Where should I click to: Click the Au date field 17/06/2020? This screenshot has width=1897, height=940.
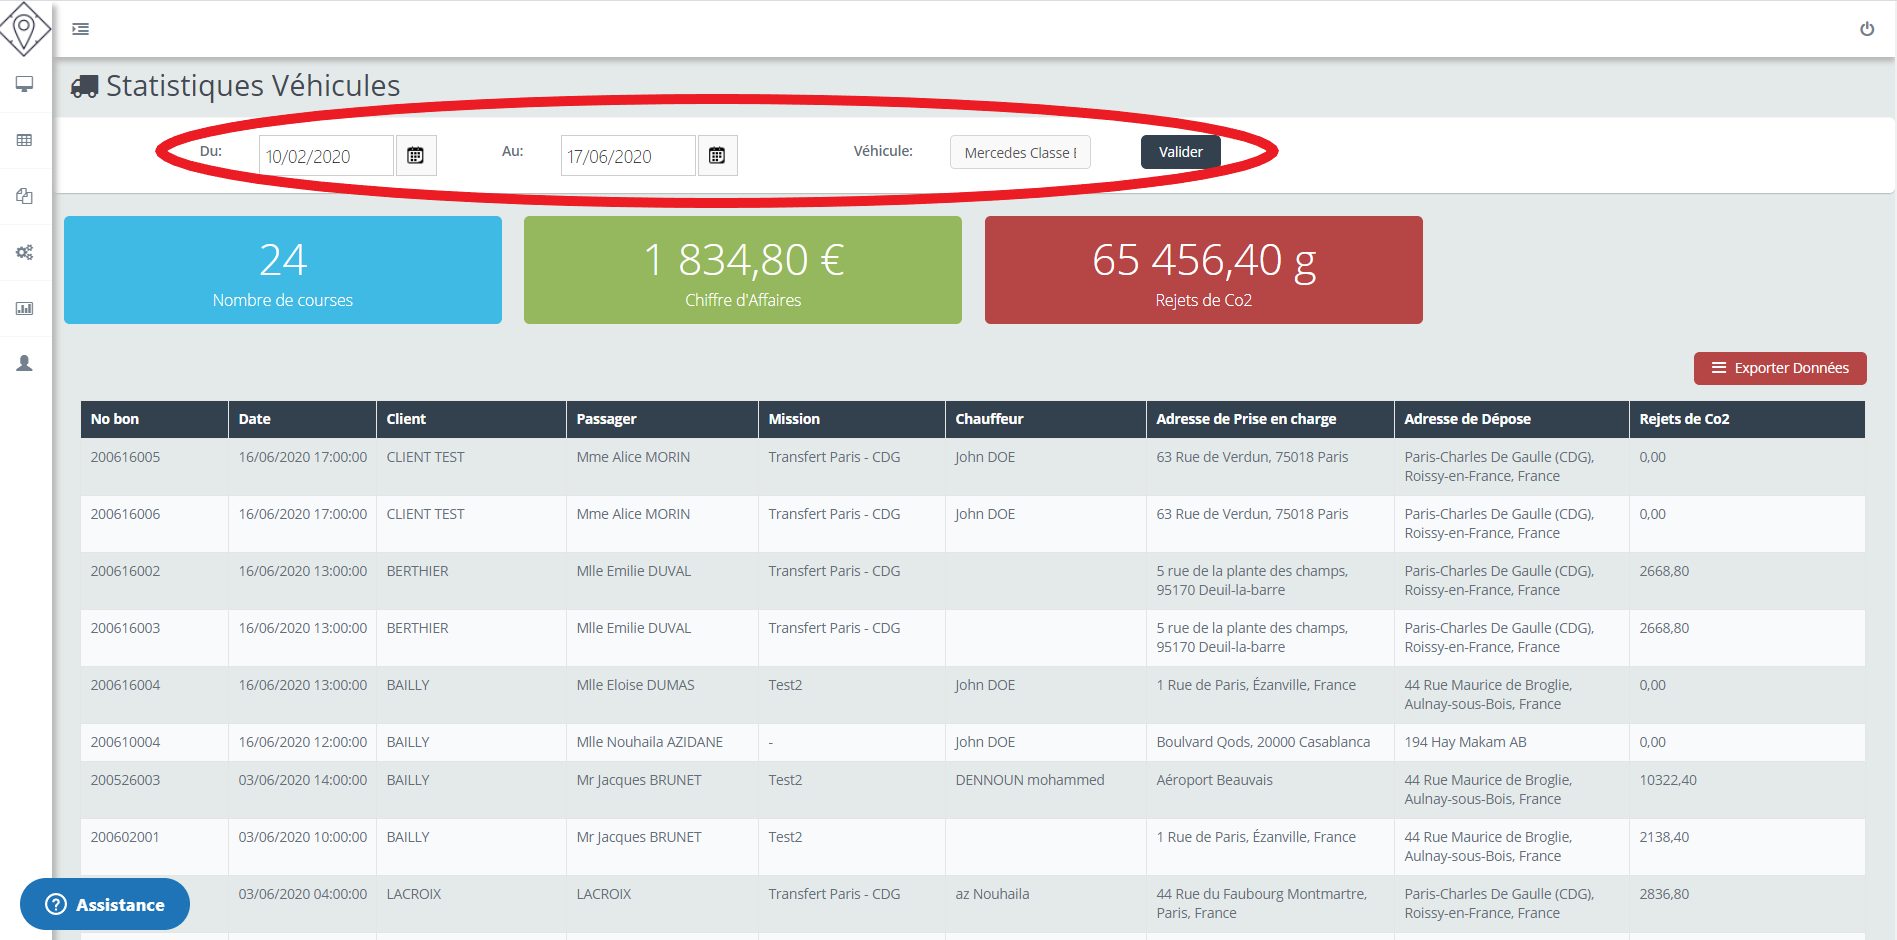pos(627,156)
